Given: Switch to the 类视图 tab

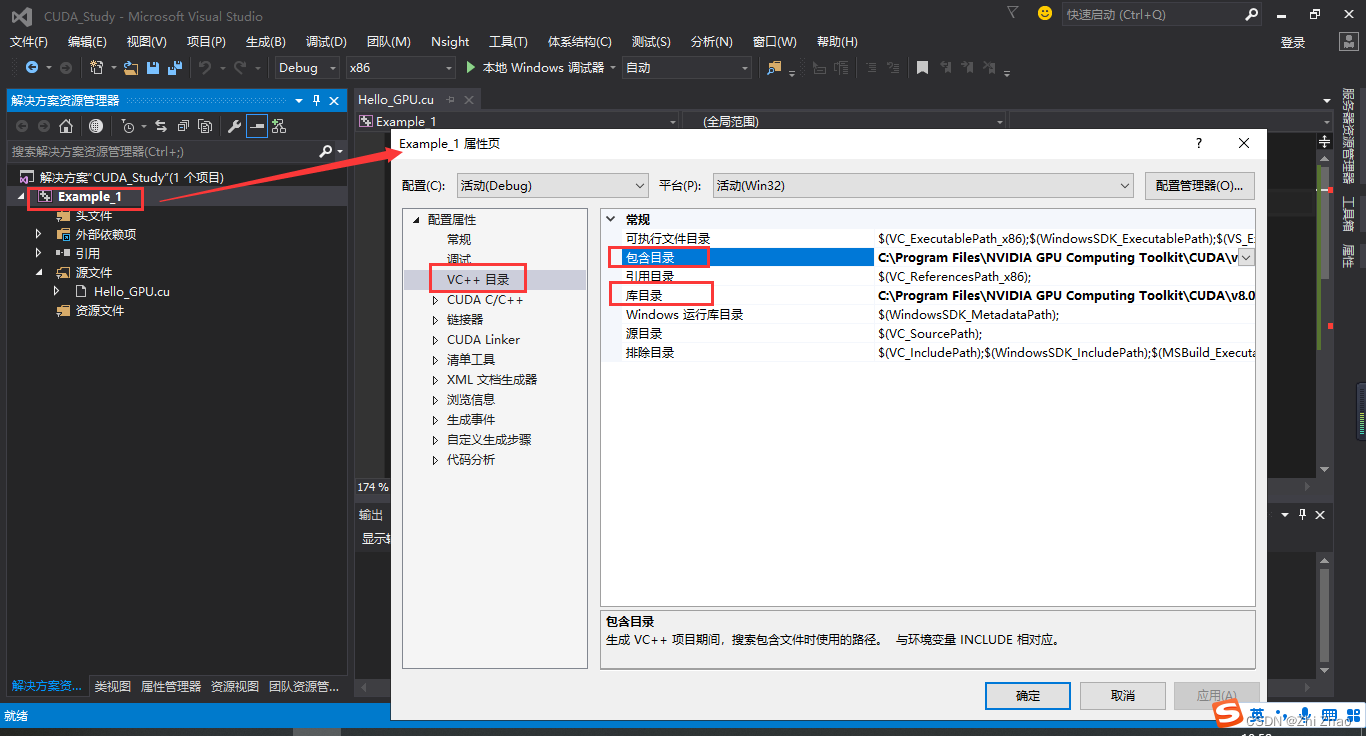Looking at the screenshot, I should coord(113,686).
